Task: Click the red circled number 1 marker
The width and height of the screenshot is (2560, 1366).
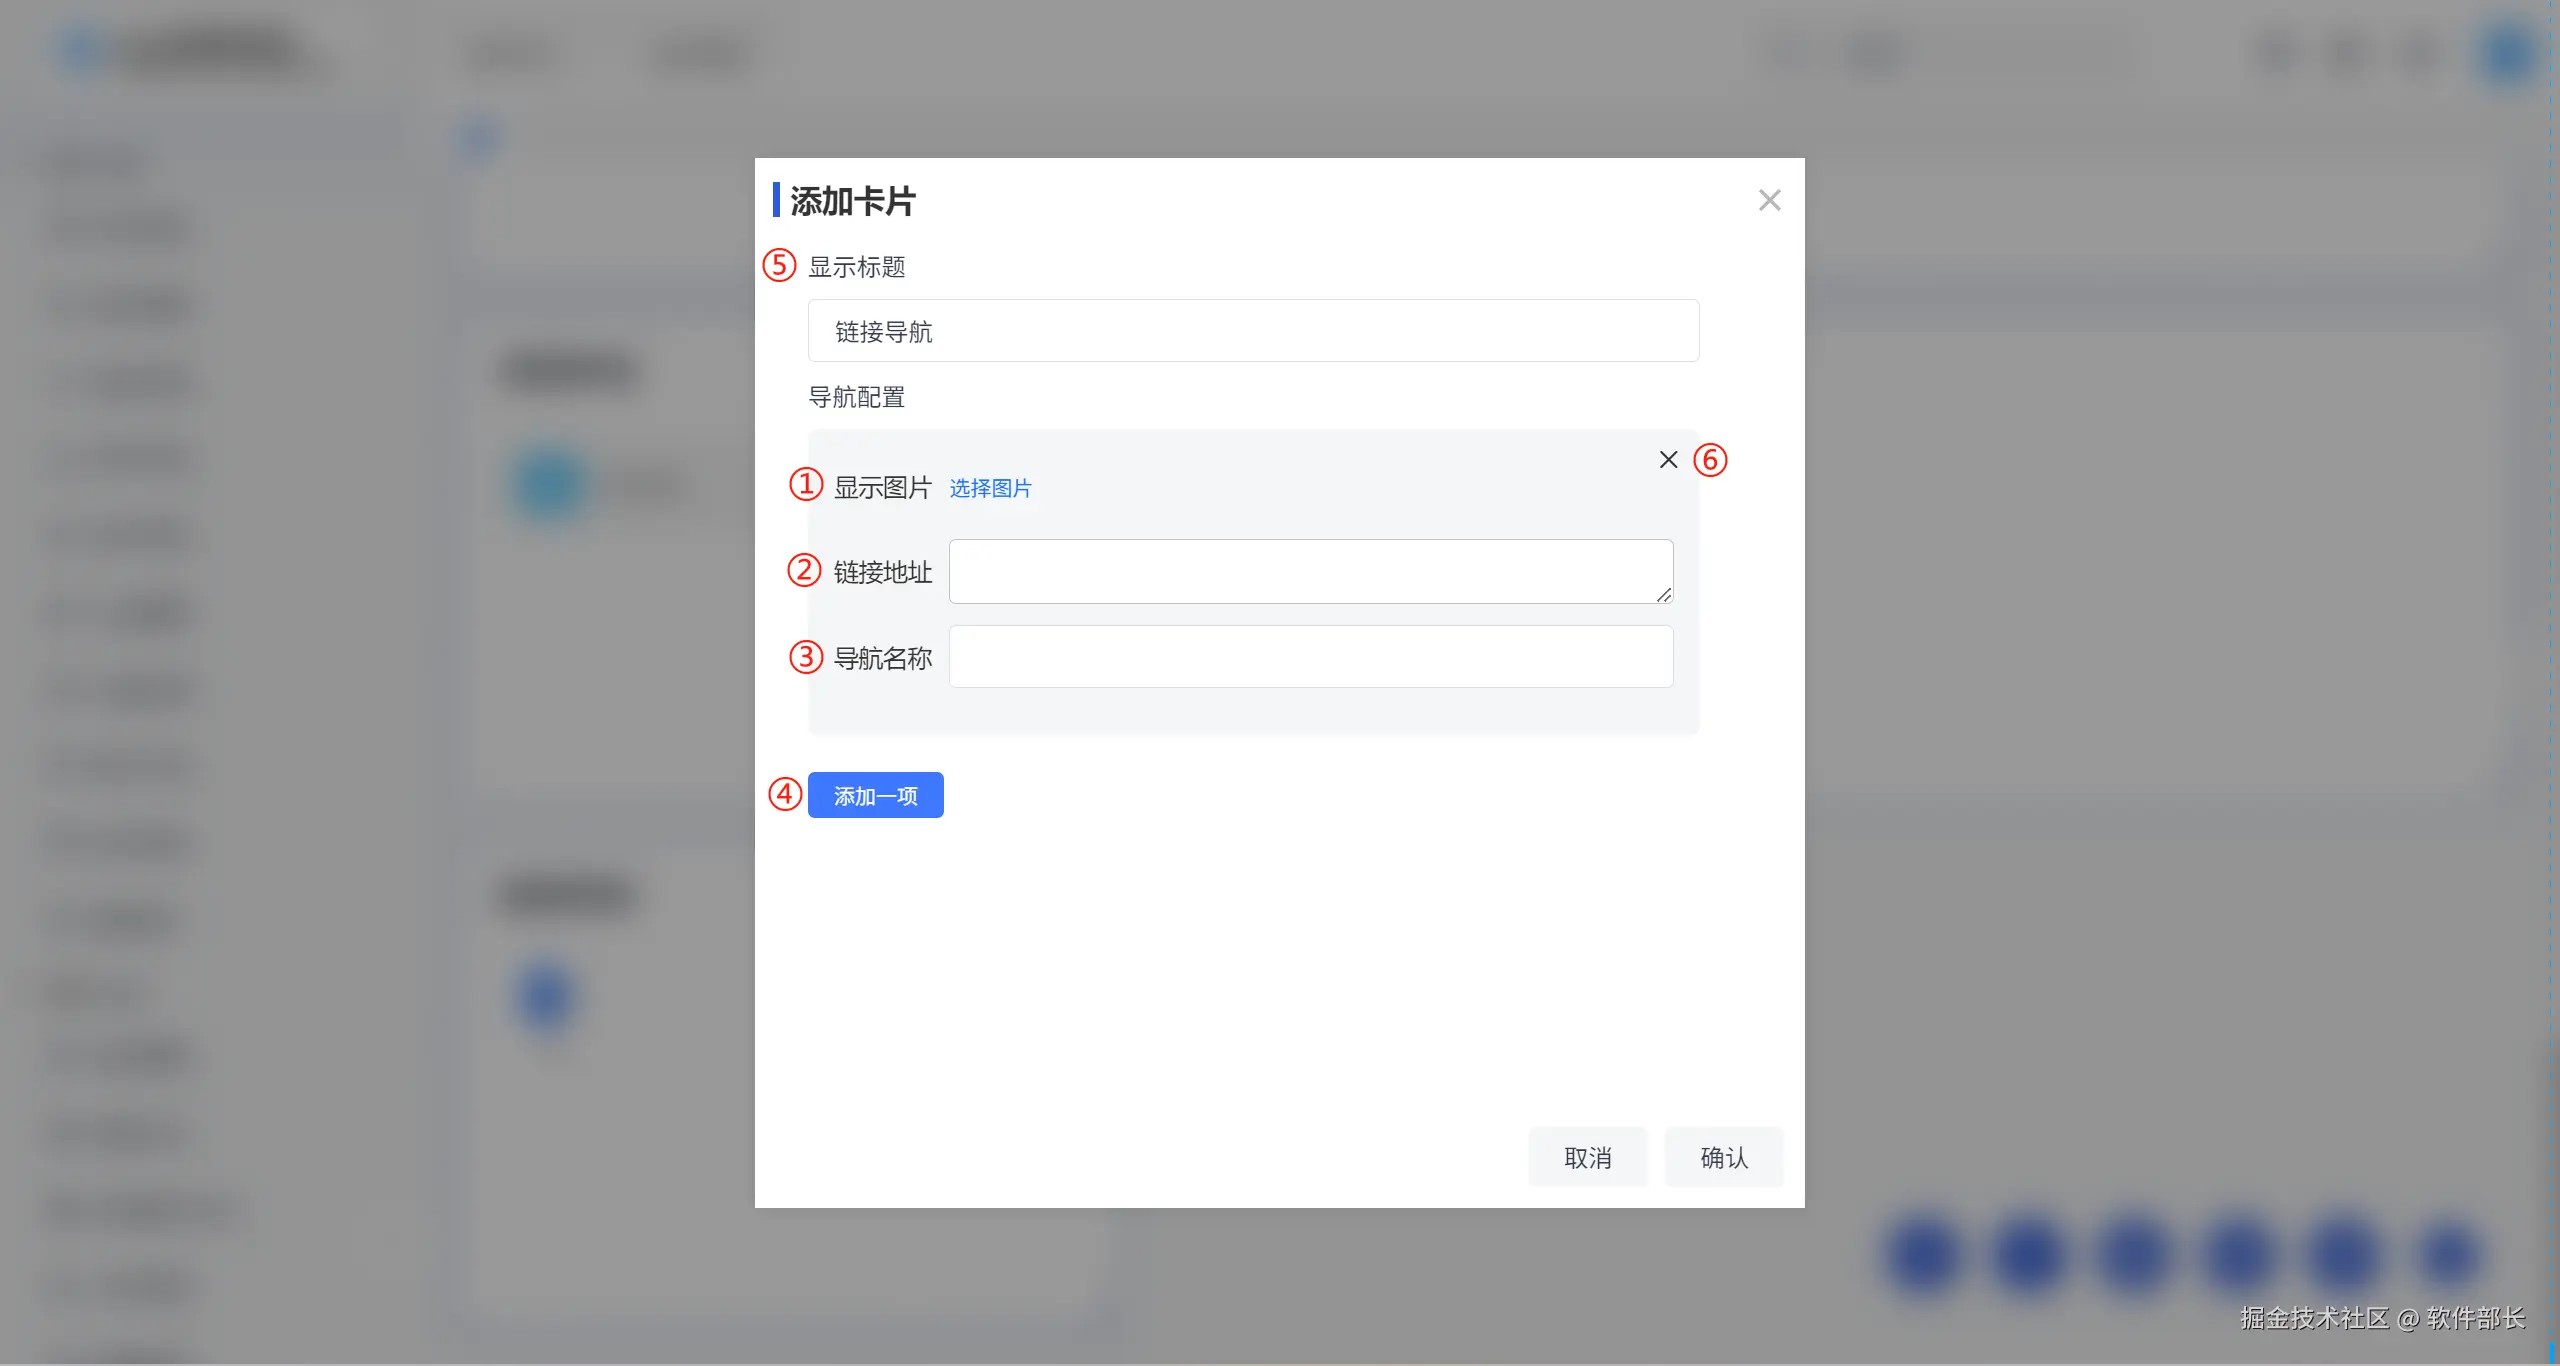Action: pyautogui.click(x=805, y=484)
